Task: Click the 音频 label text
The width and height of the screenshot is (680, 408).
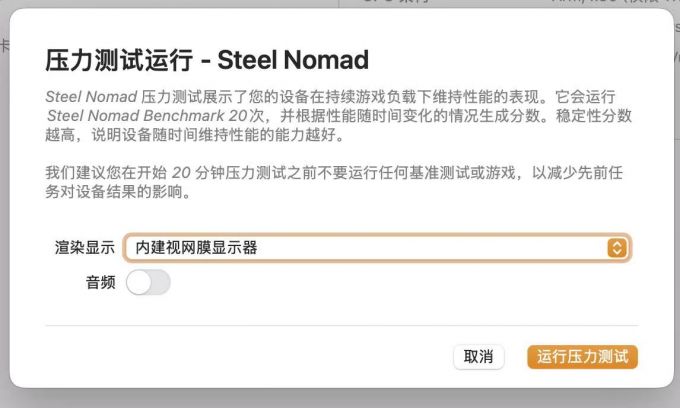Action: [x=100, y=283]
